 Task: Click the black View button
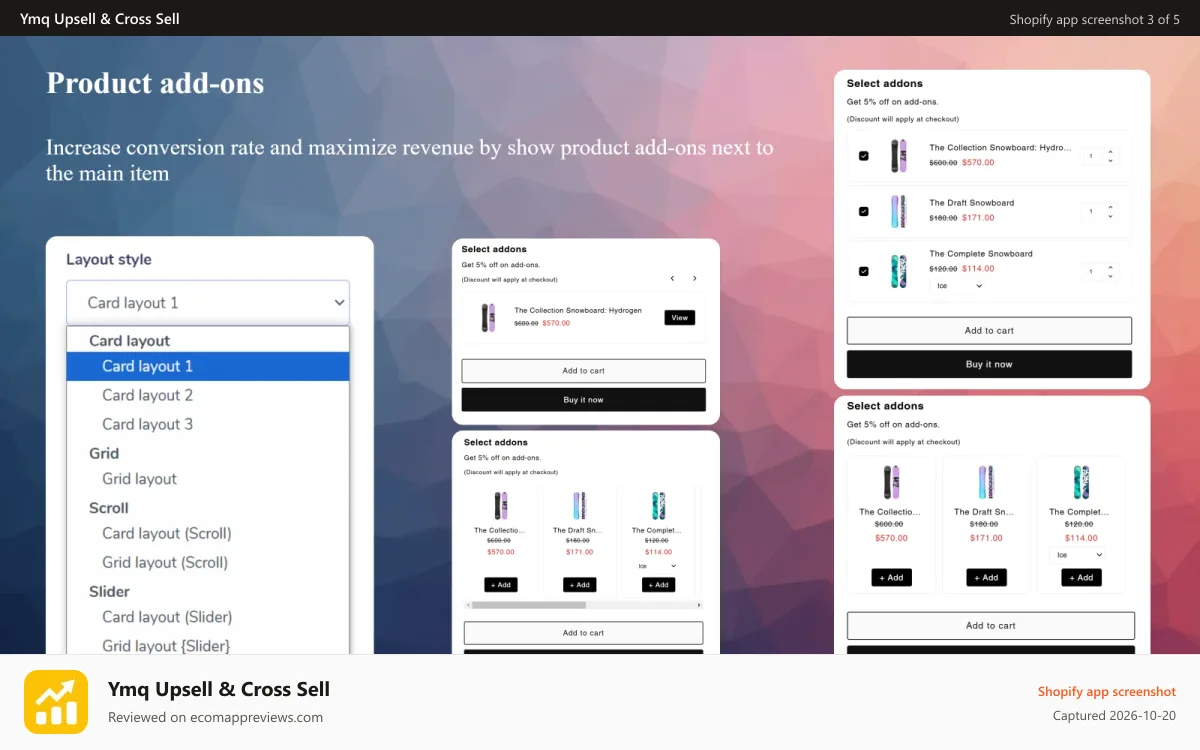680,317
